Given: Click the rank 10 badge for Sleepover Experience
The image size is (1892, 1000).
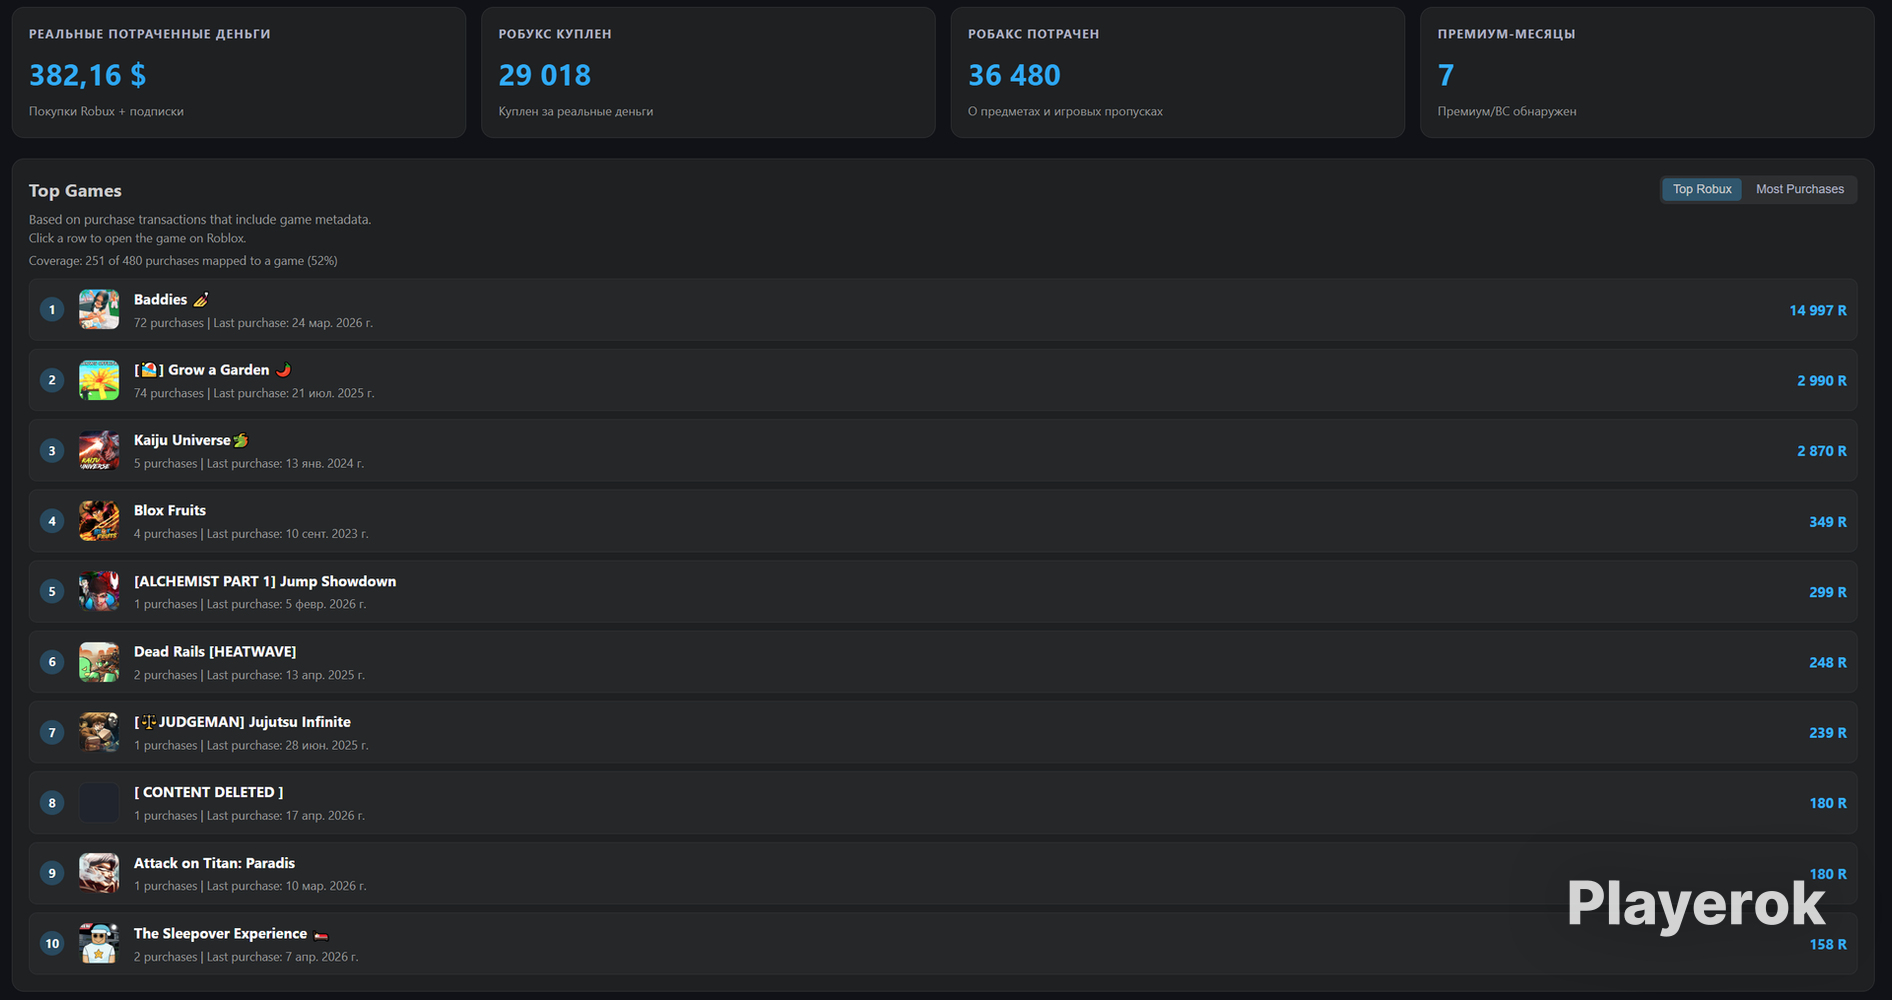Looking at the screenshot, I should pos(52,943).
